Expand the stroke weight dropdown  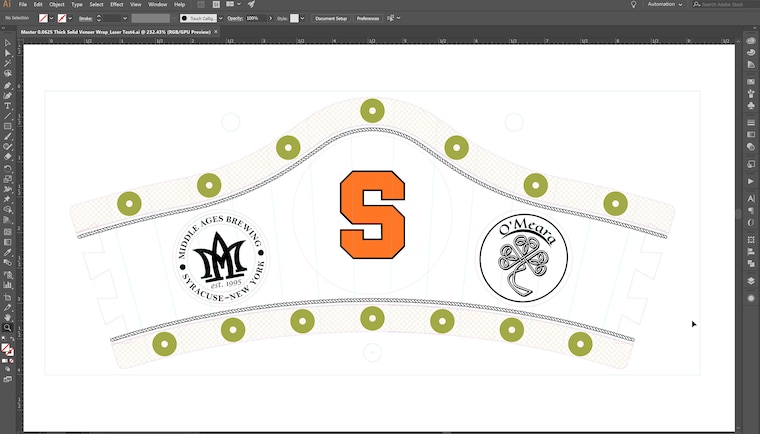125,18
